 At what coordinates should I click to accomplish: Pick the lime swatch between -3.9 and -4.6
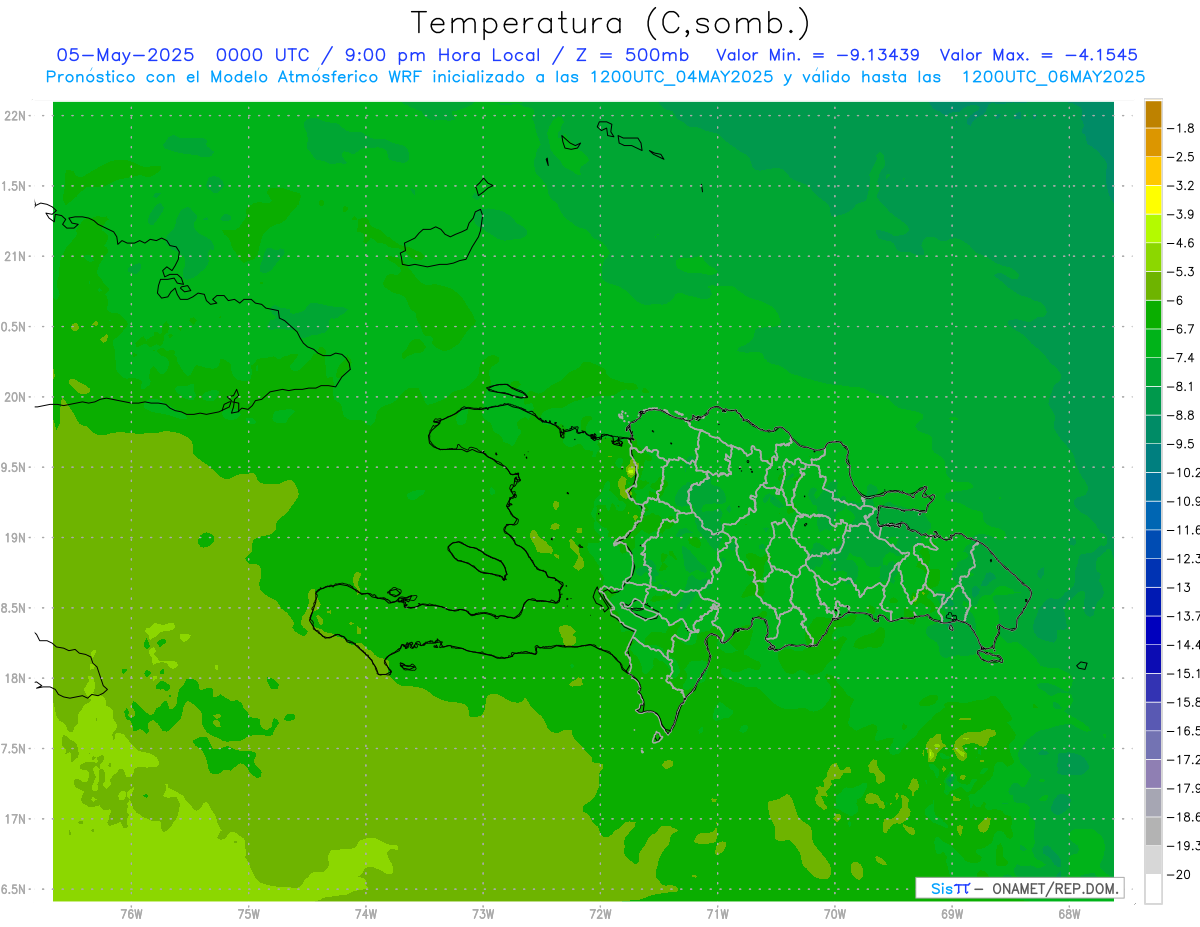(1153, 229)
